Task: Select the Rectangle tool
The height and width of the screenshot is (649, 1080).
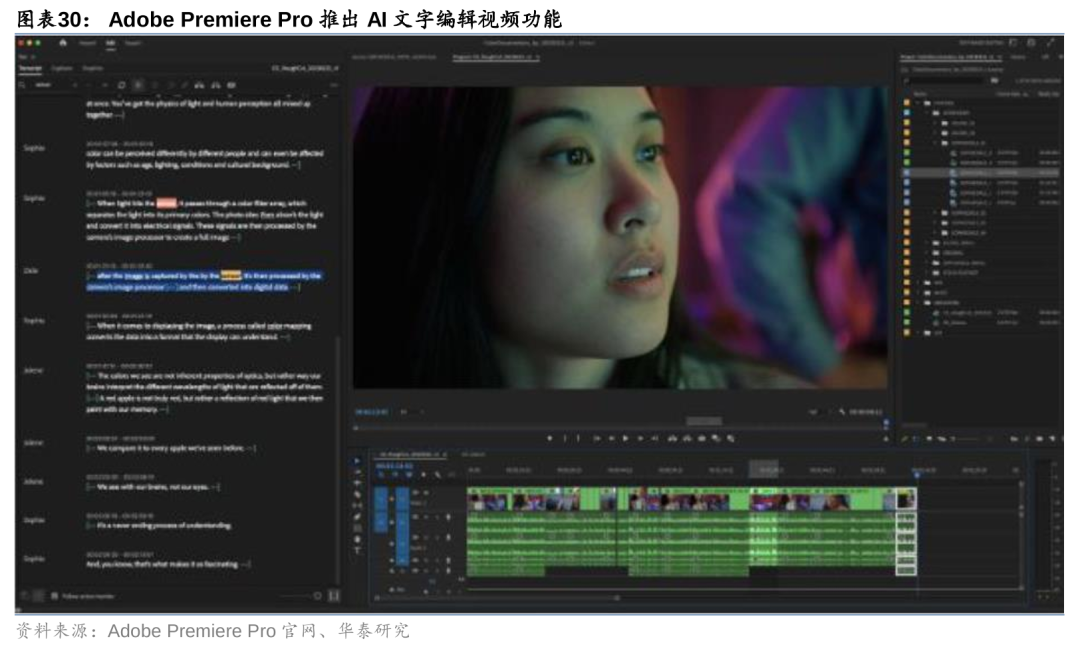Action: [357, 528]
